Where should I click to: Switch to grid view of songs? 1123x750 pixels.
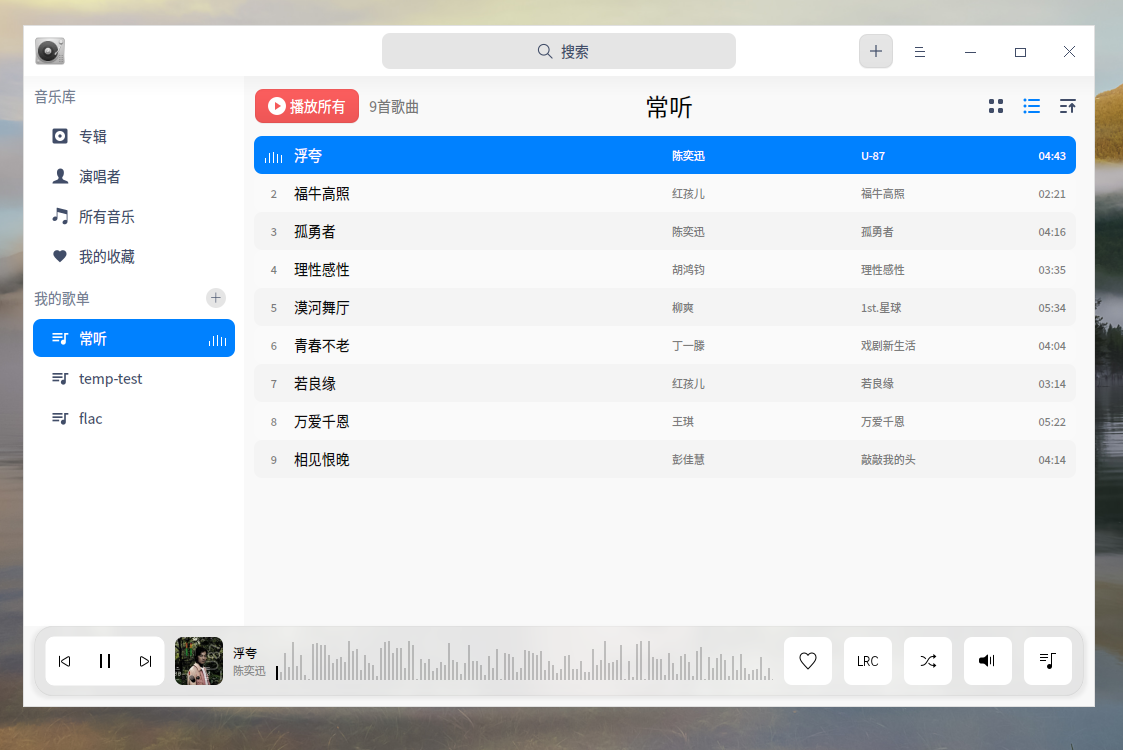pyautogui.click(x=995, y=106)
